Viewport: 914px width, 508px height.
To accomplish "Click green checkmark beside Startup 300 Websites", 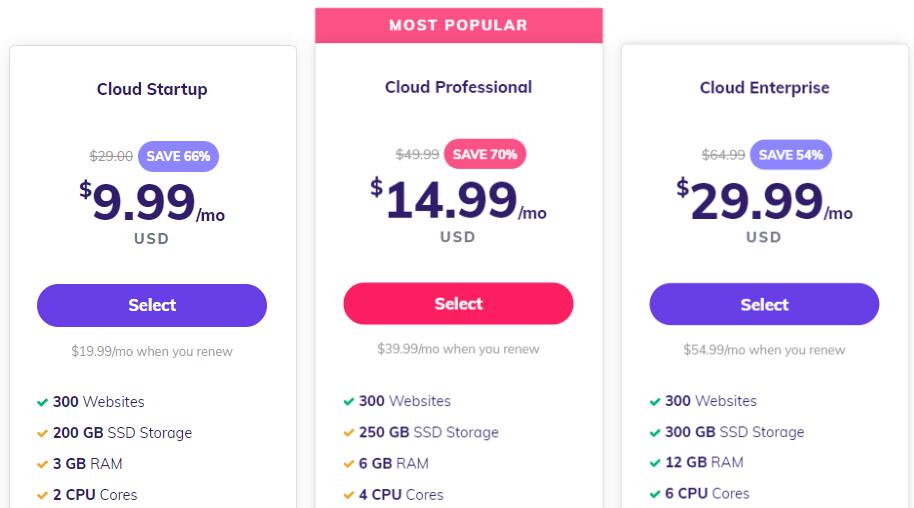I will [x=42, y=402].
